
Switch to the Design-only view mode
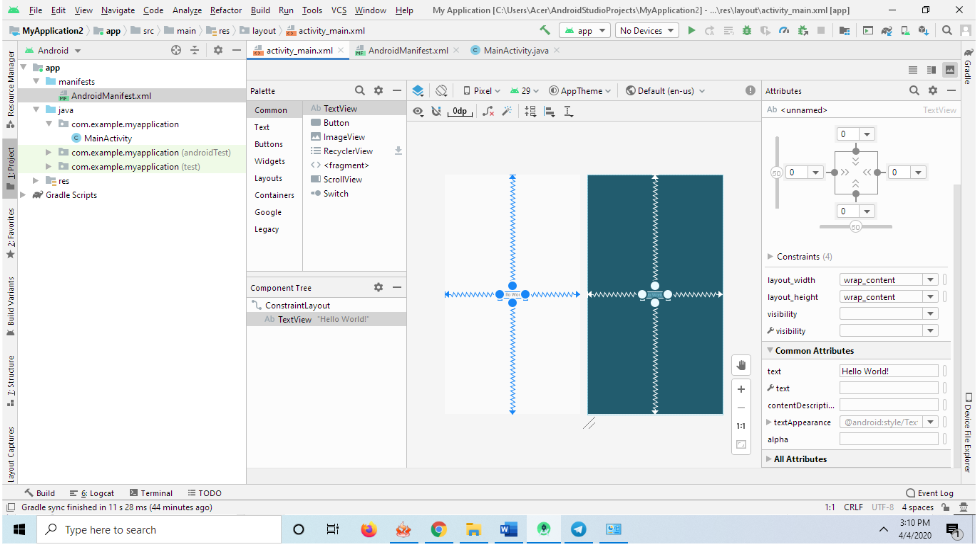click(949, 70)
